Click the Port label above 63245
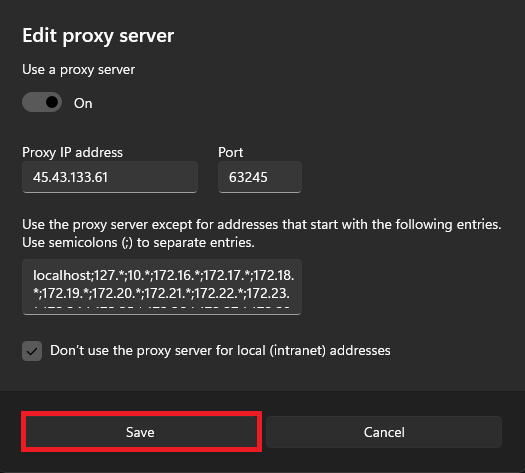Viewport: 525px width, 473px height. click(x=230, y=152)
